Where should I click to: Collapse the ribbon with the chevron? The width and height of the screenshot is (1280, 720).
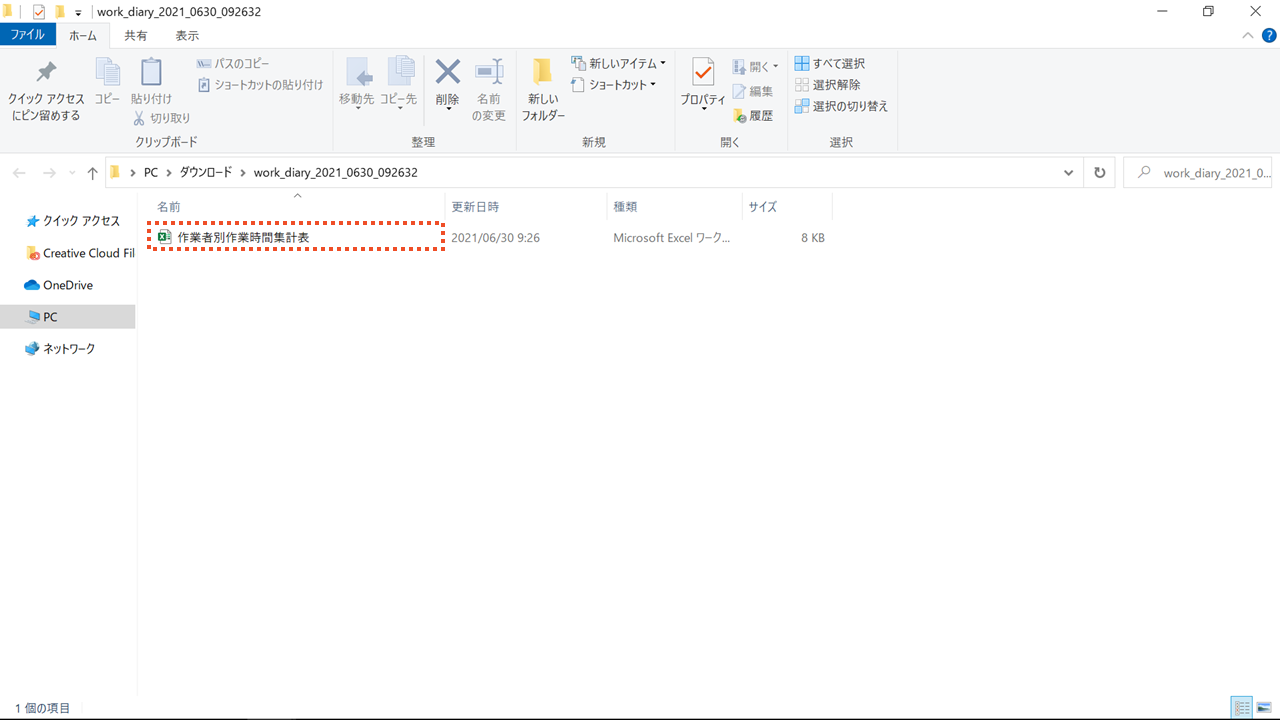click(1247, 35)
